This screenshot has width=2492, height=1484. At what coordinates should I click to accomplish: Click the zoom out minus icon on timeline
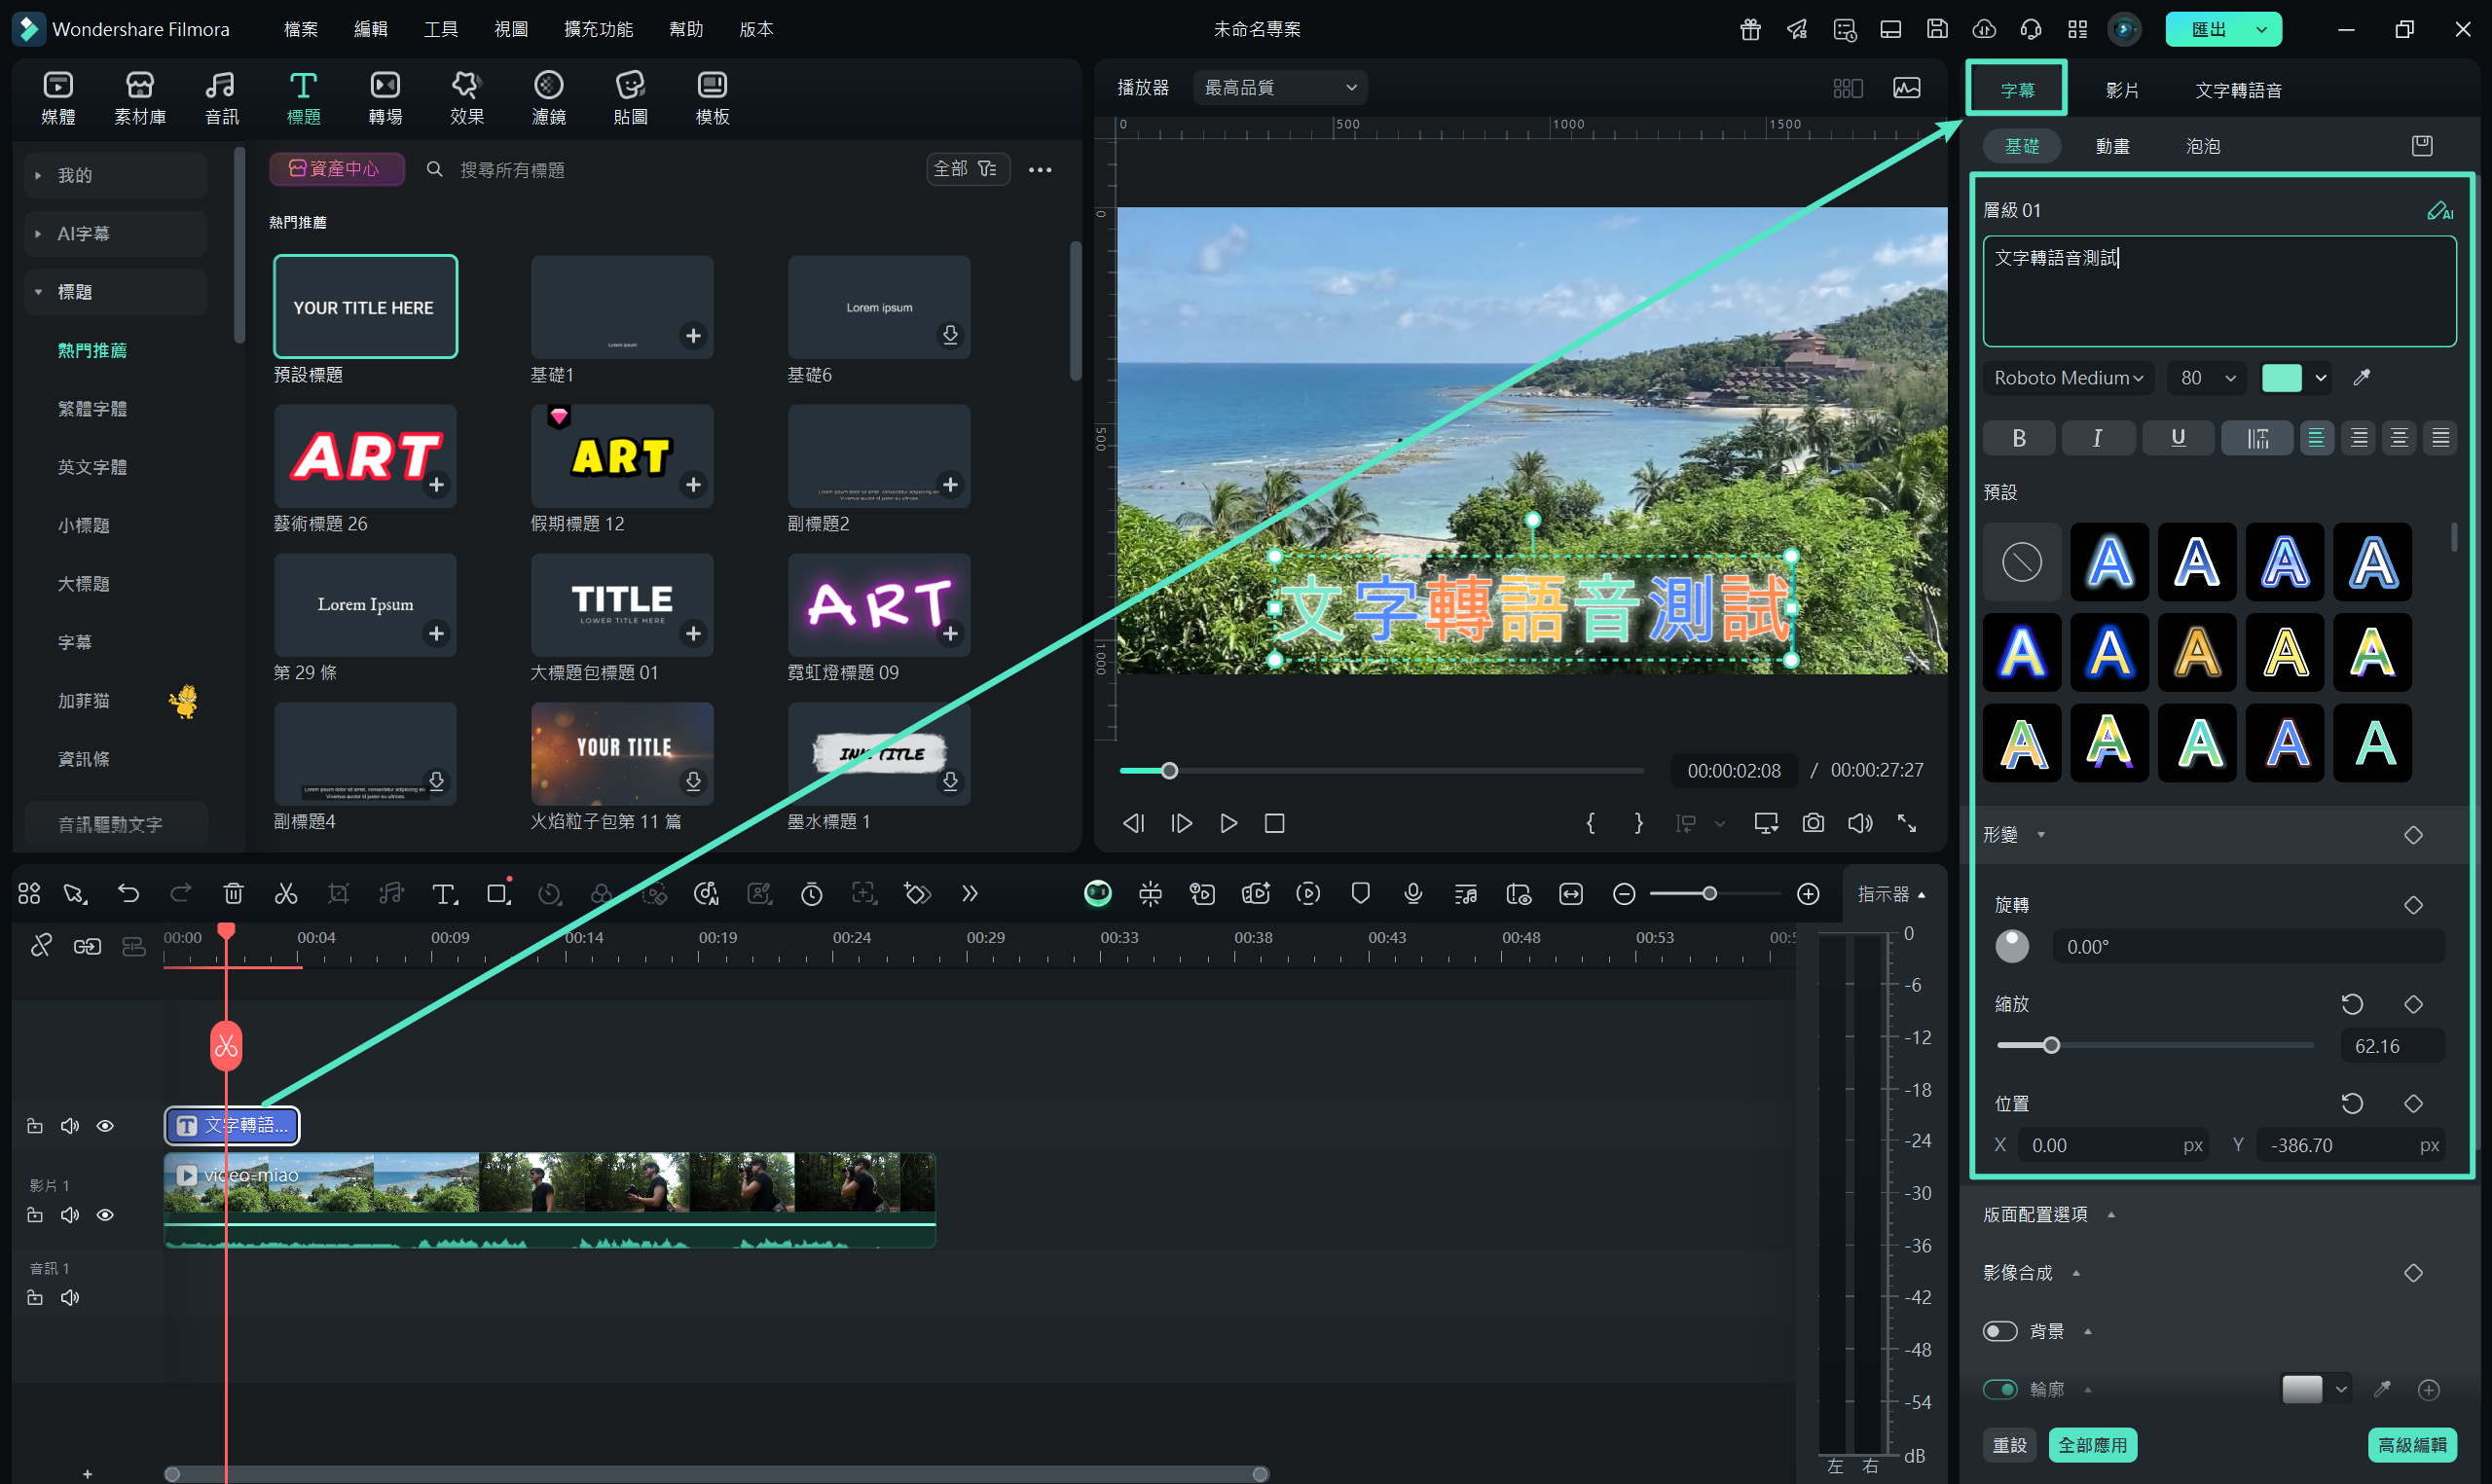click(x=1624, y=893)
